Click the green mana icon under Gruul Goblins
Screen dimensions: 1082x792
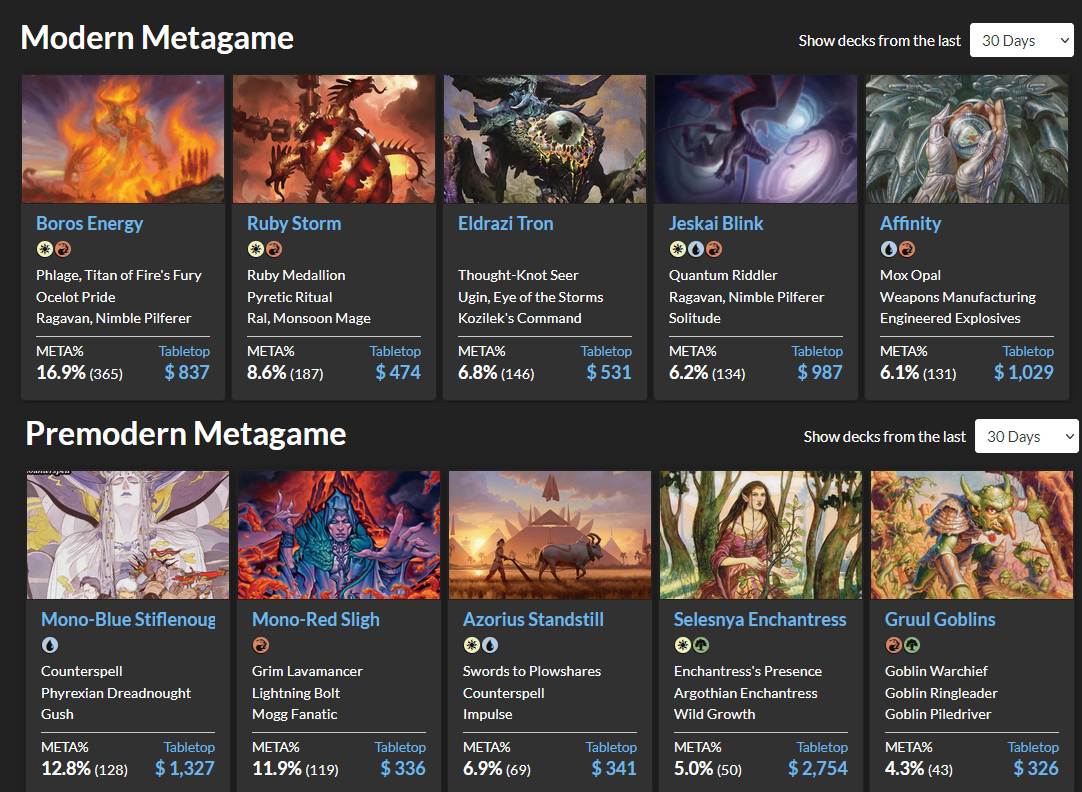[x=912, y=645]
